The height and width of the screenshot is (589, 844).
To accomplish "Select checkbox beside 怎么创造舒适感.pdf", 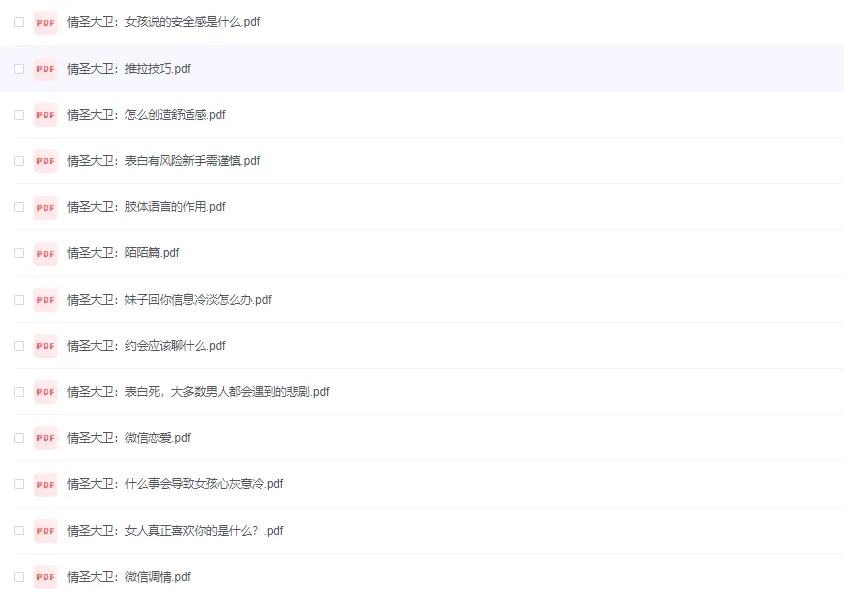I will pyautogui.click(x=19, y=115).
